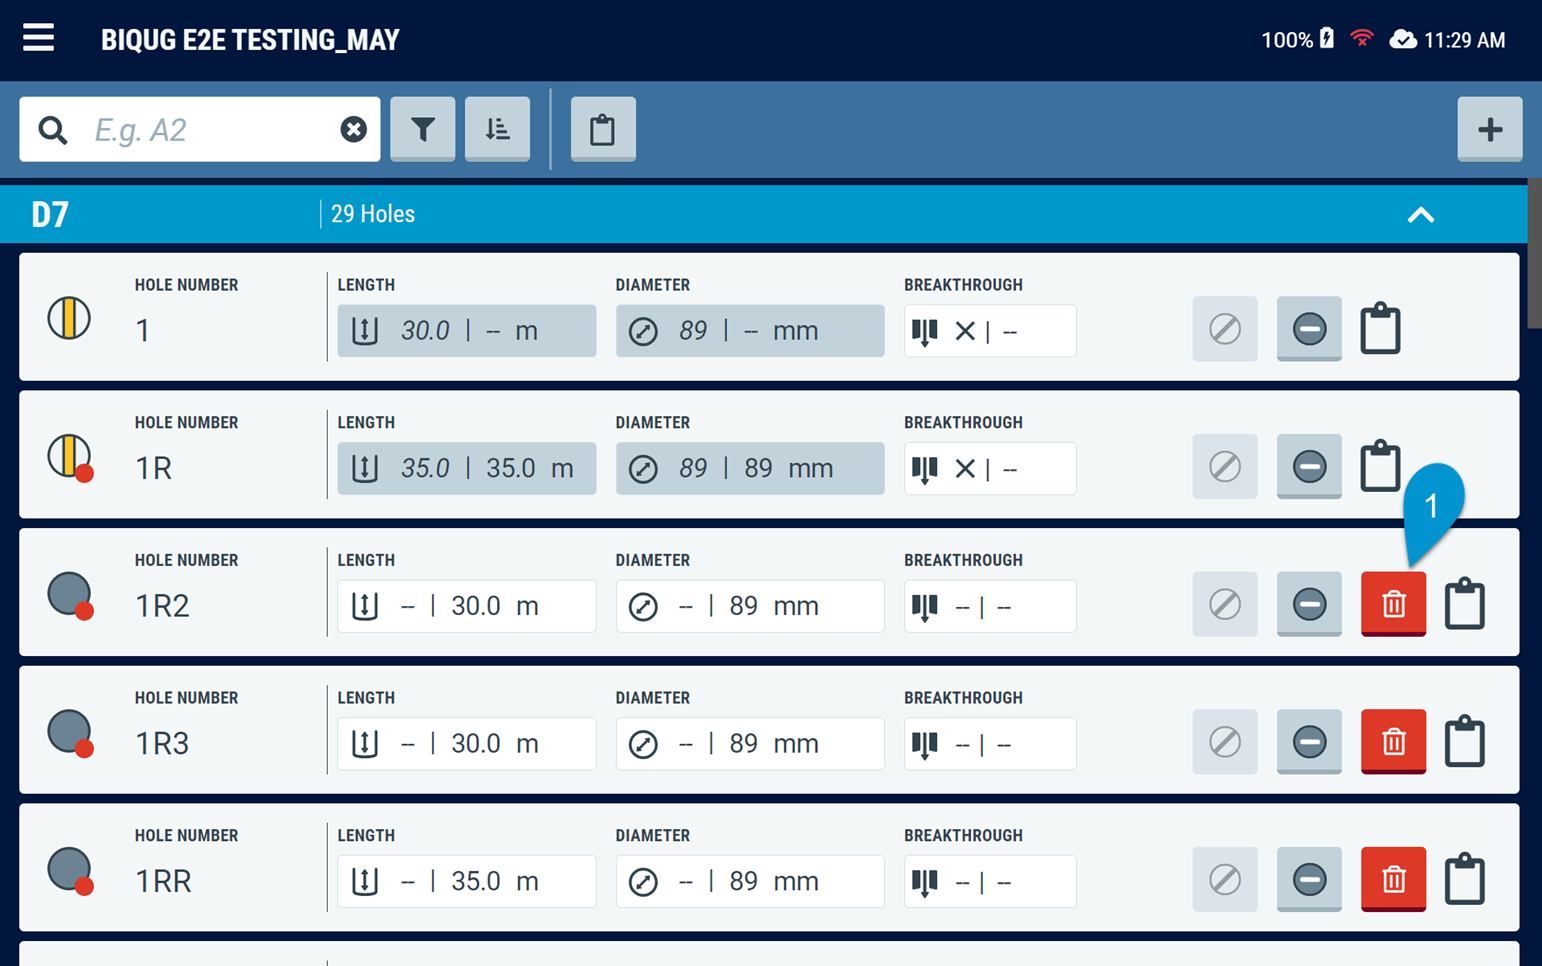
Task: Open the hamburger navigation menu
Action: pyautogui.click(x=39, y=39)
